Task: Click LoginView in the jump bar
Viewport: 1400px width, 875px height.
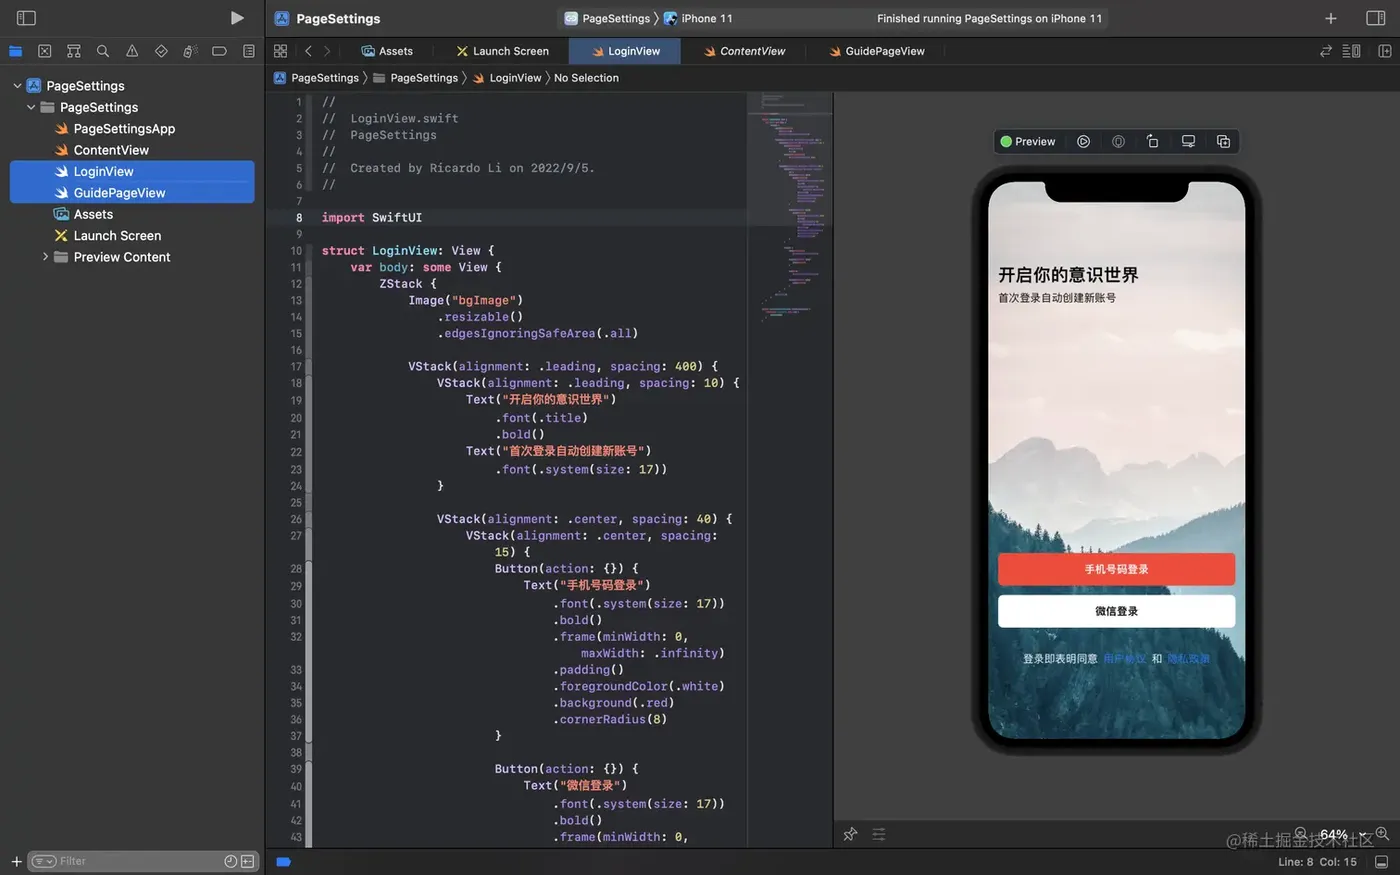Action: (506, 78)
